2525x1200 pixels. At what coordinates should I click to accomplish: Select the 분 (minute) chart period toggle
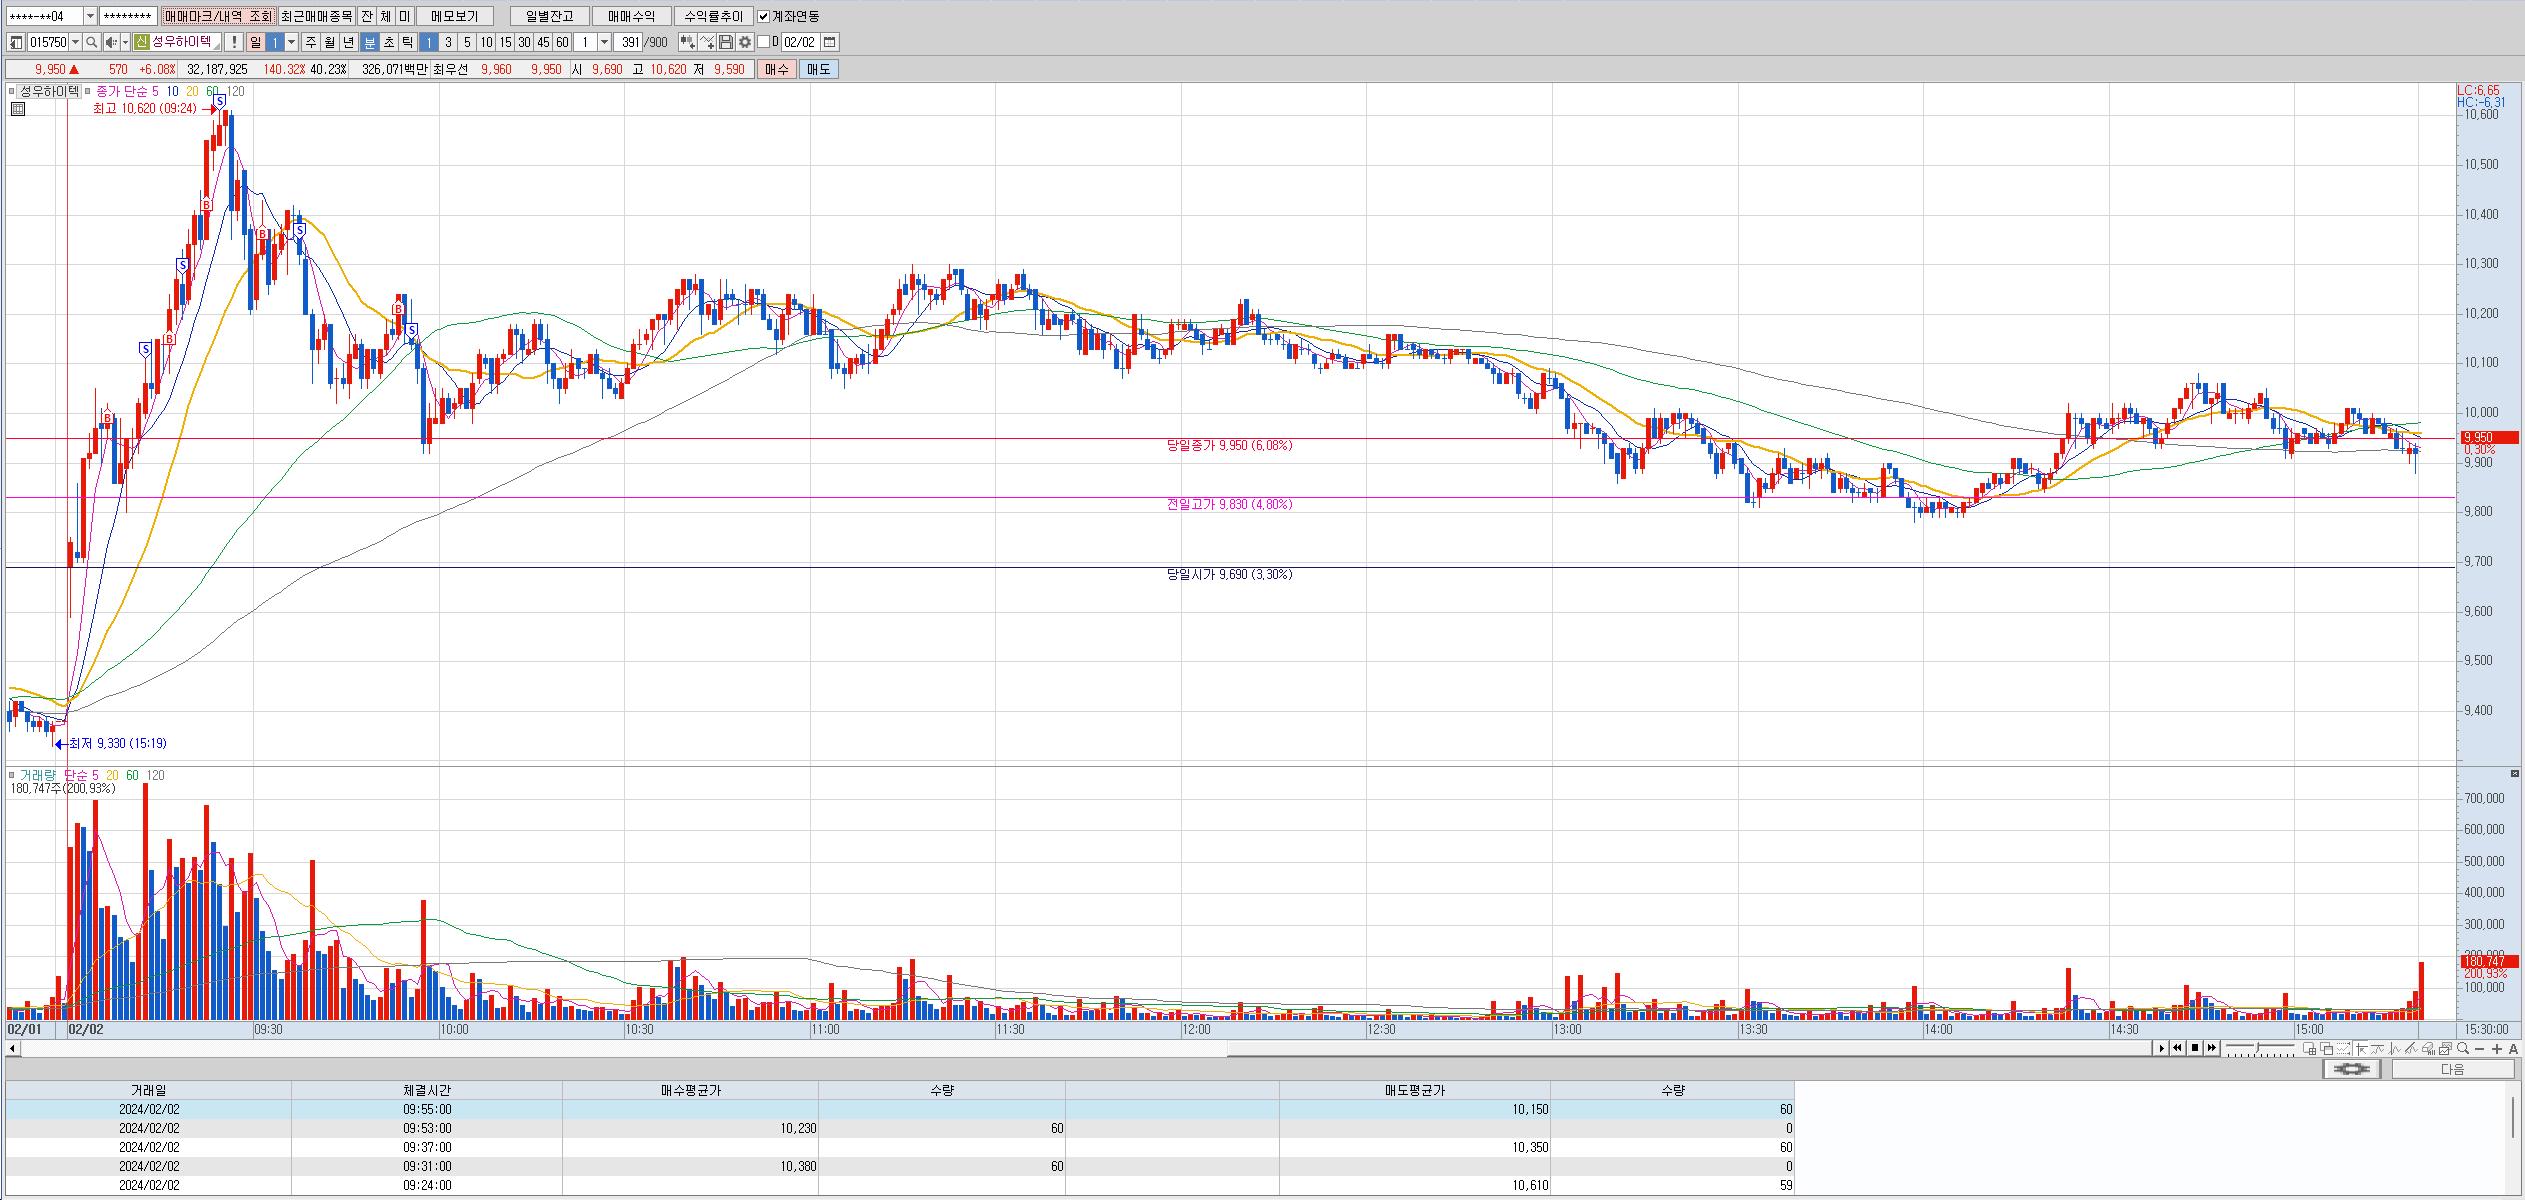point(369,42)
